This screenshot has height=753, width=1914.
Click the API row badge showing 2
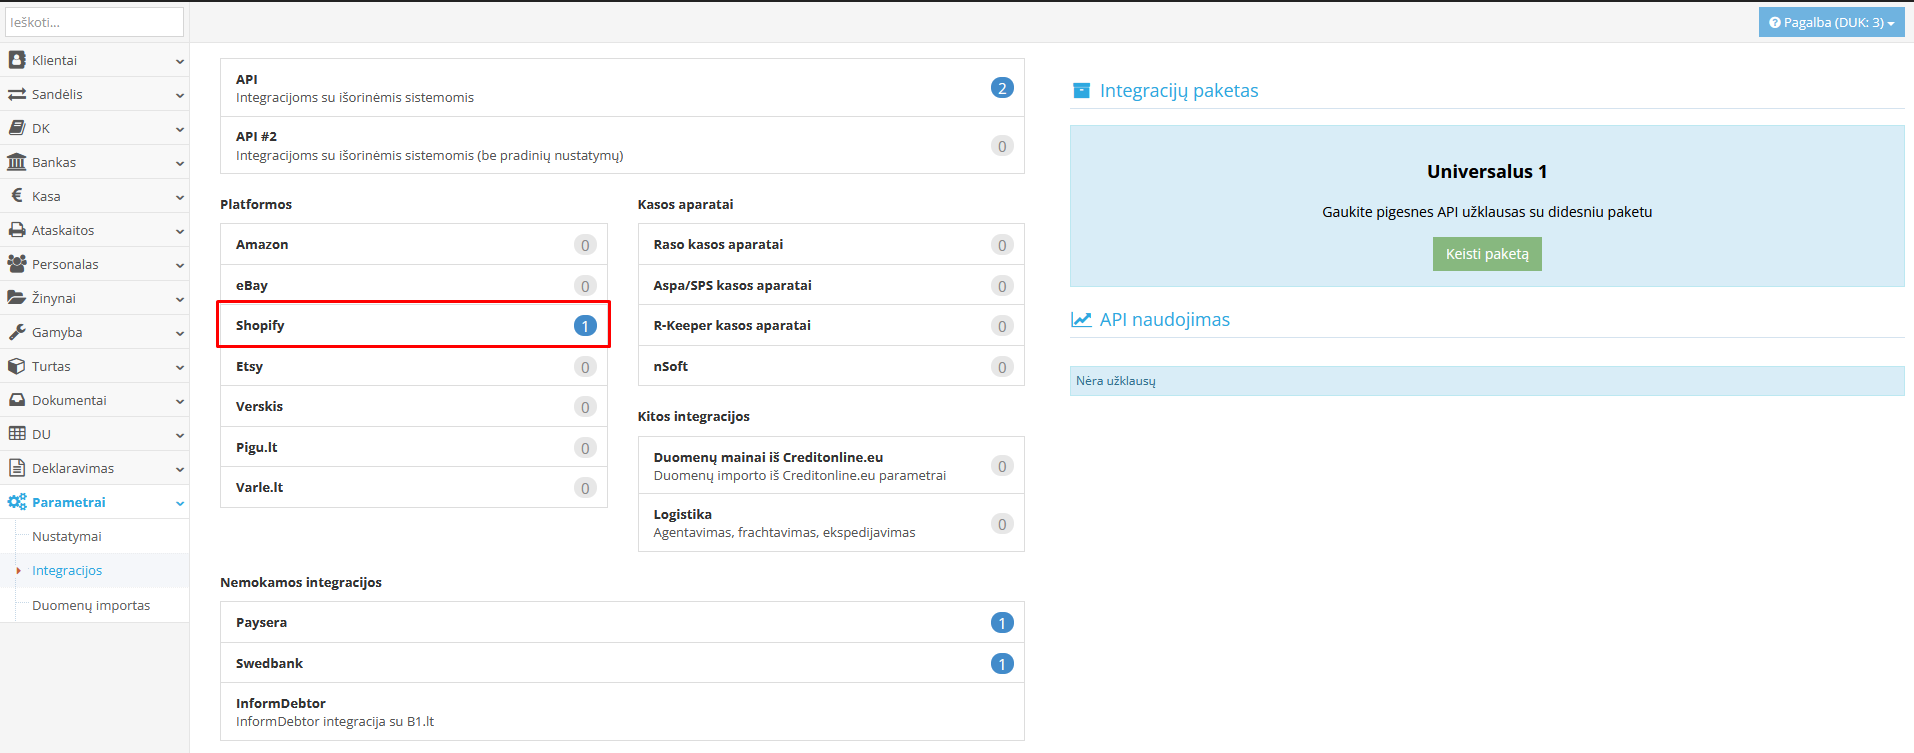(1002, 88)
